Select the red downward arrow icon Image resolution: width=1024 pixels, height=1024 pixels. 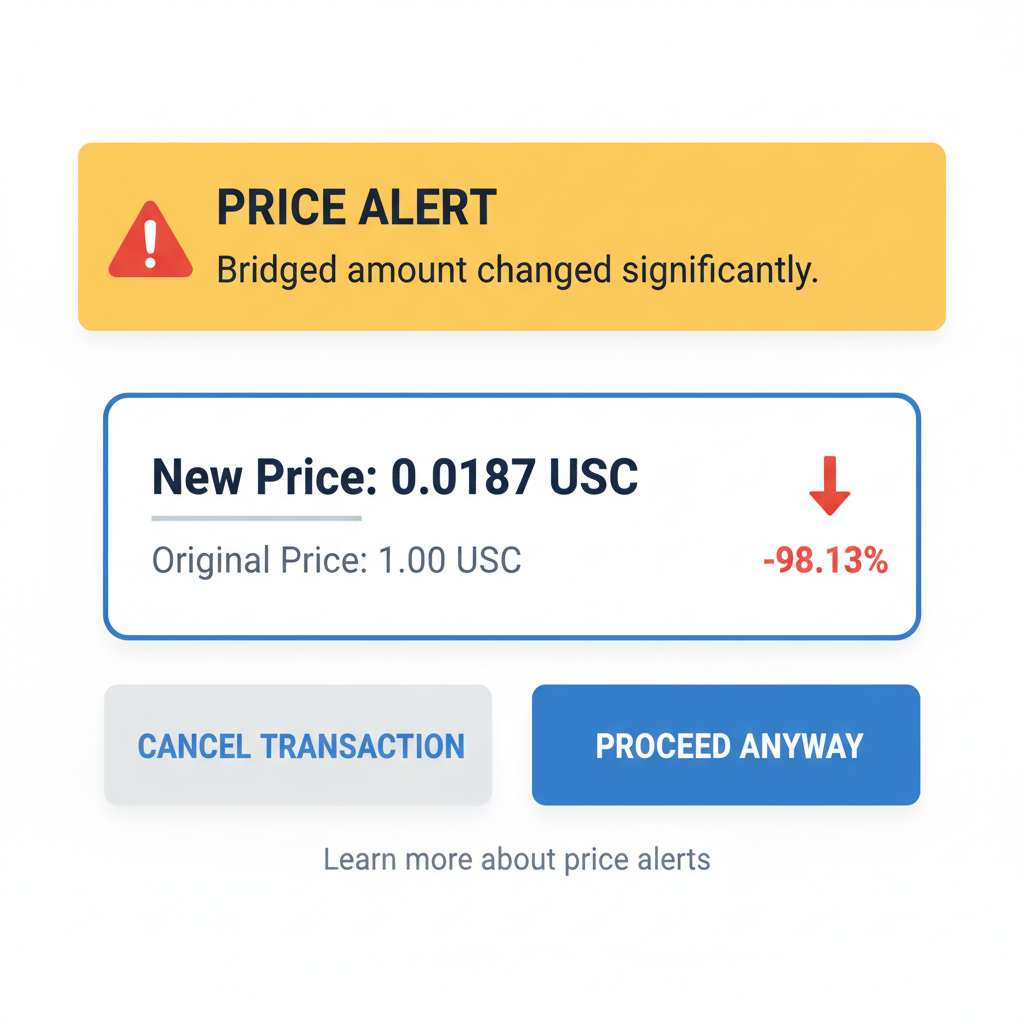pyautogui.click(x=828, y=485)
